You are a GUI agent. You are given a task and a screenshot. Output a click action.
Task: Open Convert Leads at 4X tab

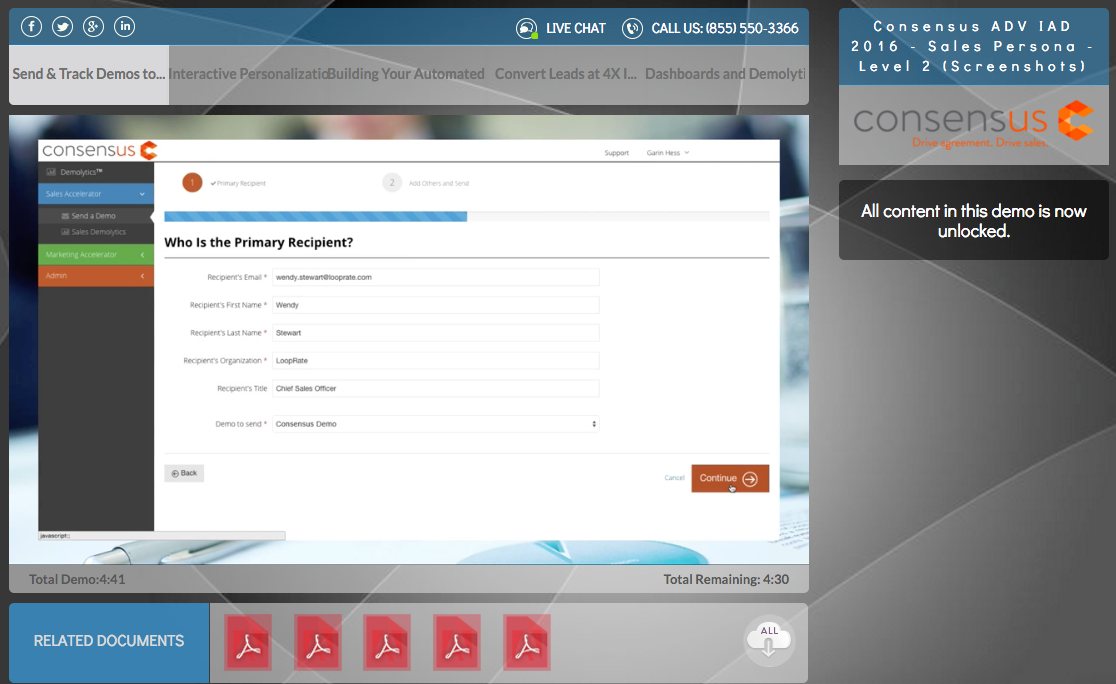(565, 75)
